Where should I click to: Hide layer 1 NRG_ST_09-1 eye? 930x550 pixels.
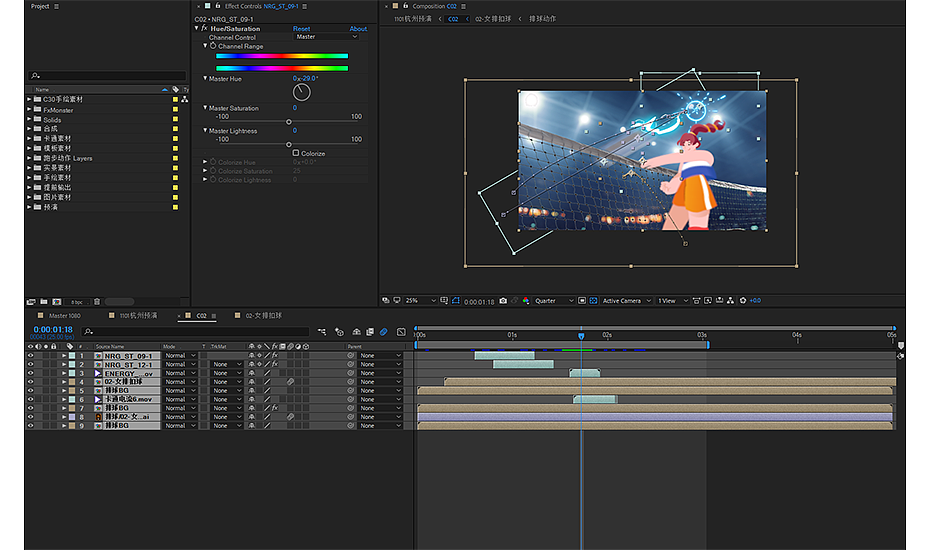tap(30, 355)
